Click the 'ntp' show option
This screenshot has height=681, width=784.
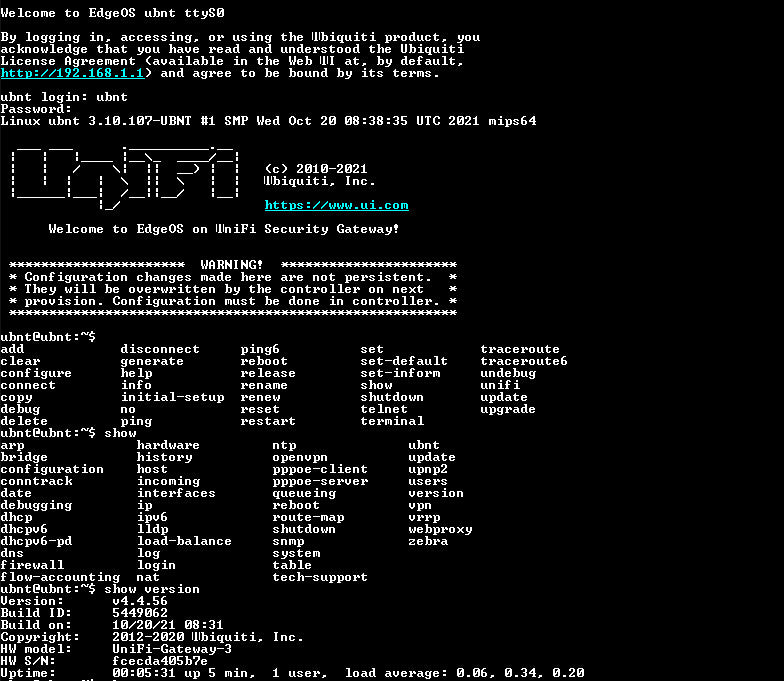pyautogui.click(x=284, y=446)
